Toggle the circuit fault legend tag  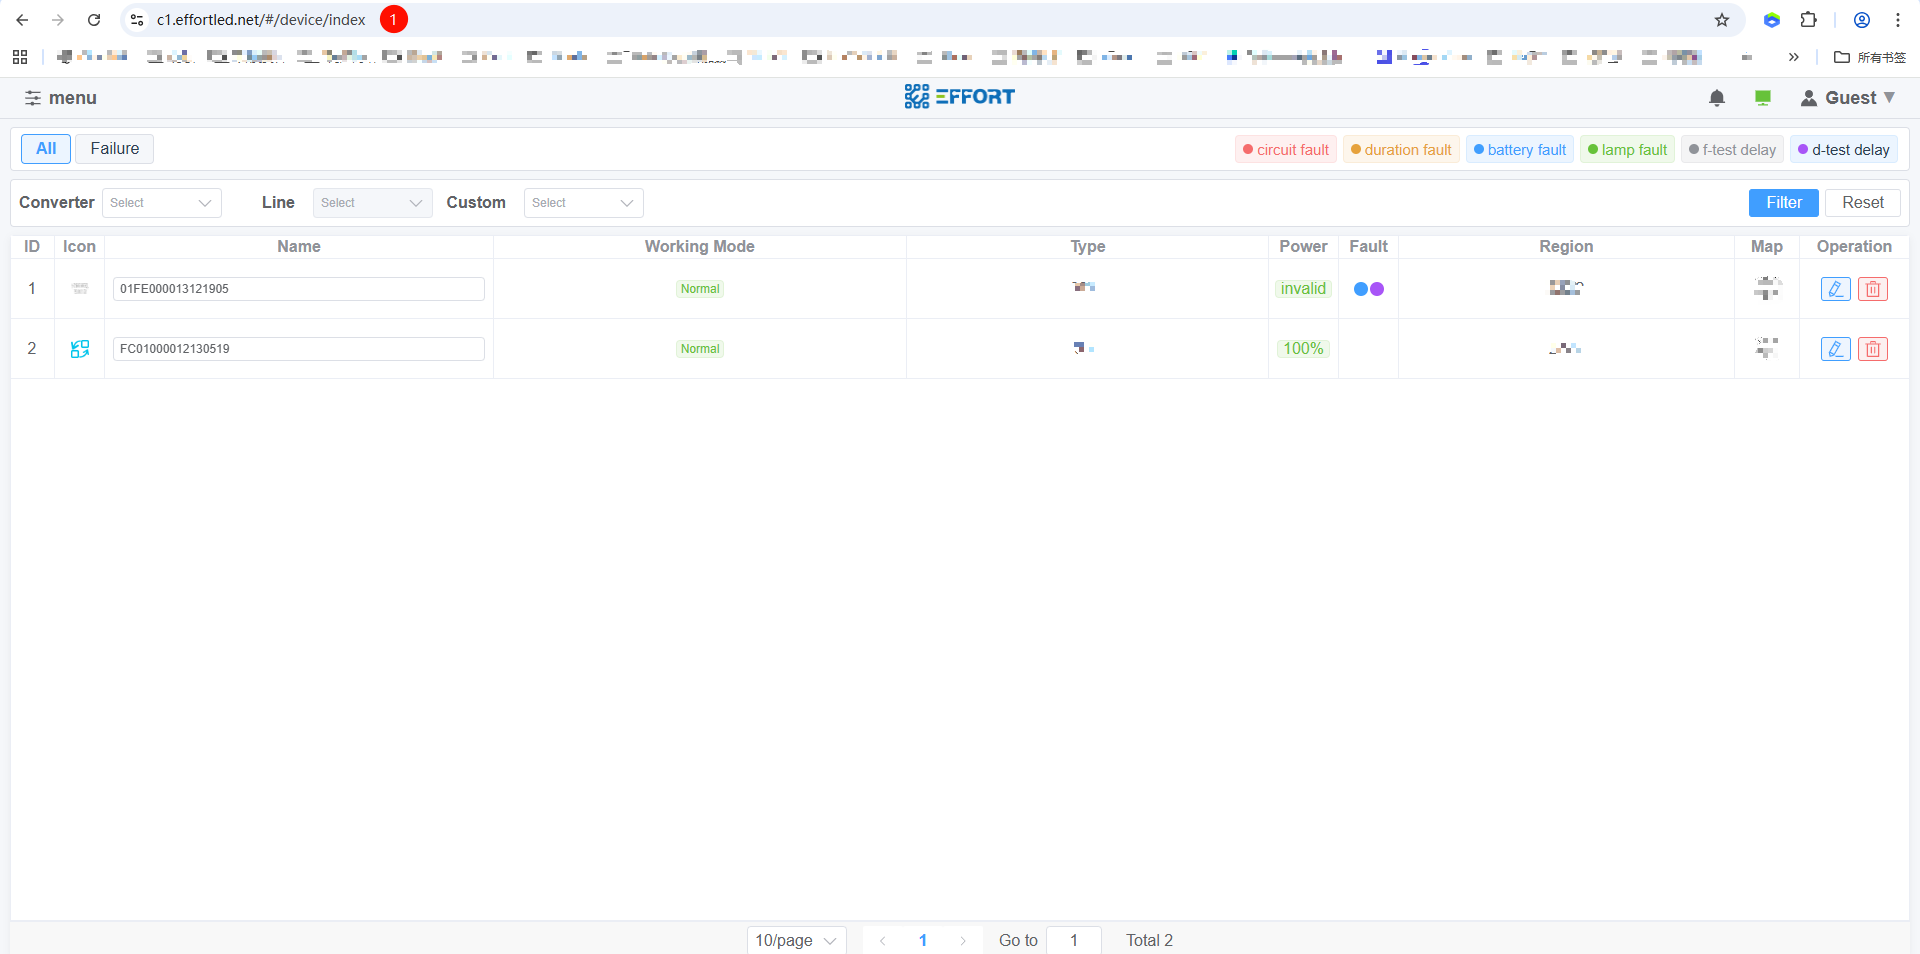[1286, 150]
